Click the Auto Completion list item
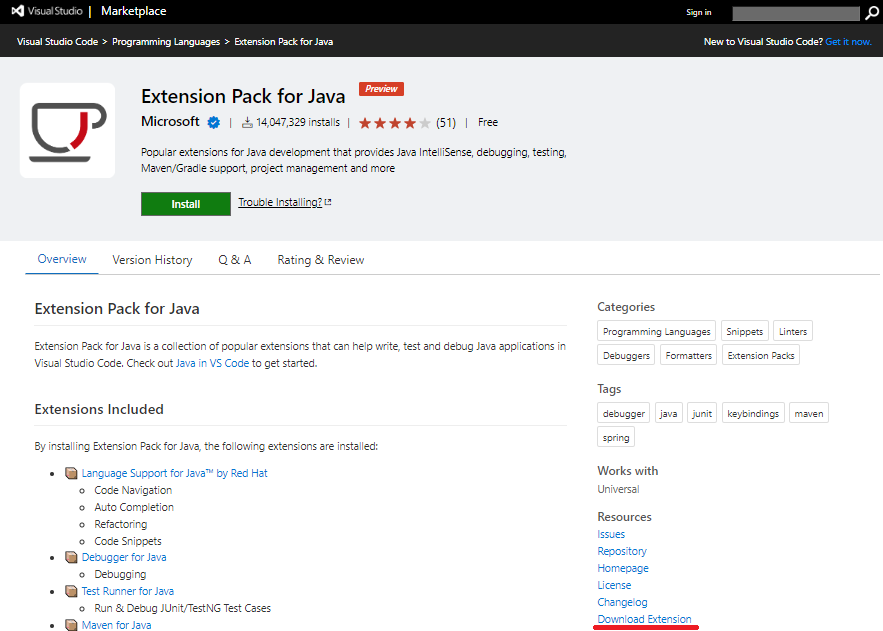 coord(134,507)
